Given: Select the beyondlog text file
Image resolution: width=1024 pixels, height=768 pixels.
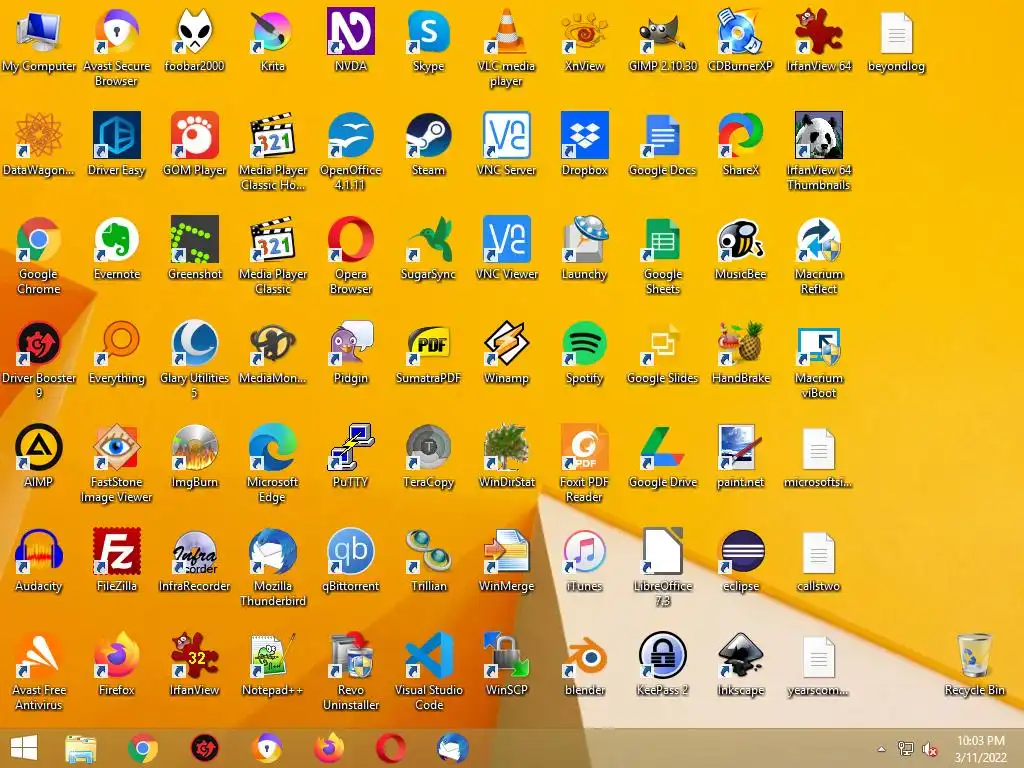Looking at the screenshot, I should pos(896,33).
